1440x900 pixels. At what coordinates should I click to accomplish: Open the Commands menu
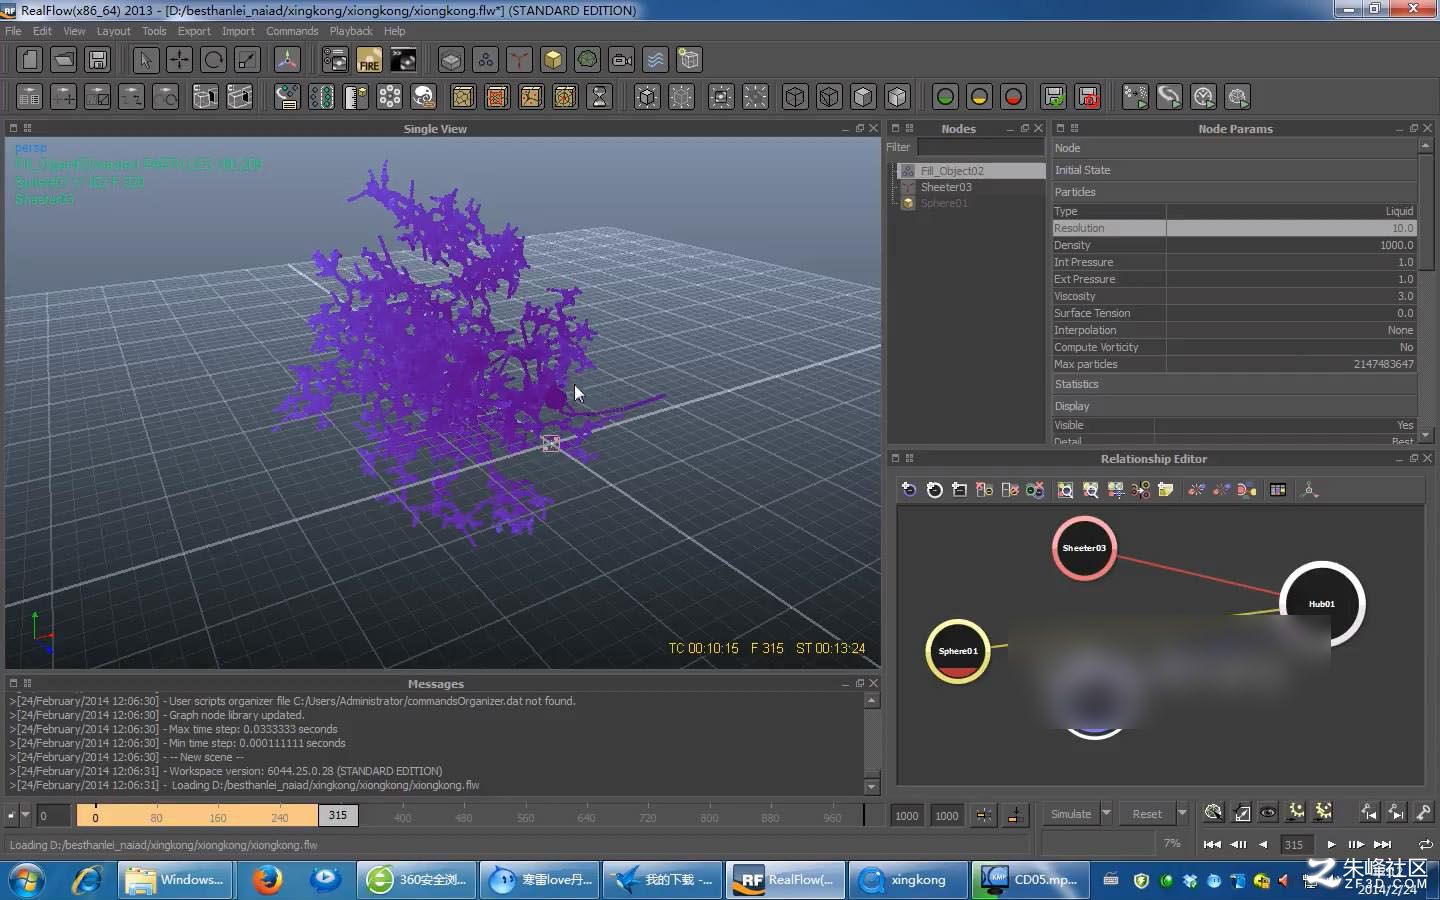pyautogui.click(x=292, y=31)
